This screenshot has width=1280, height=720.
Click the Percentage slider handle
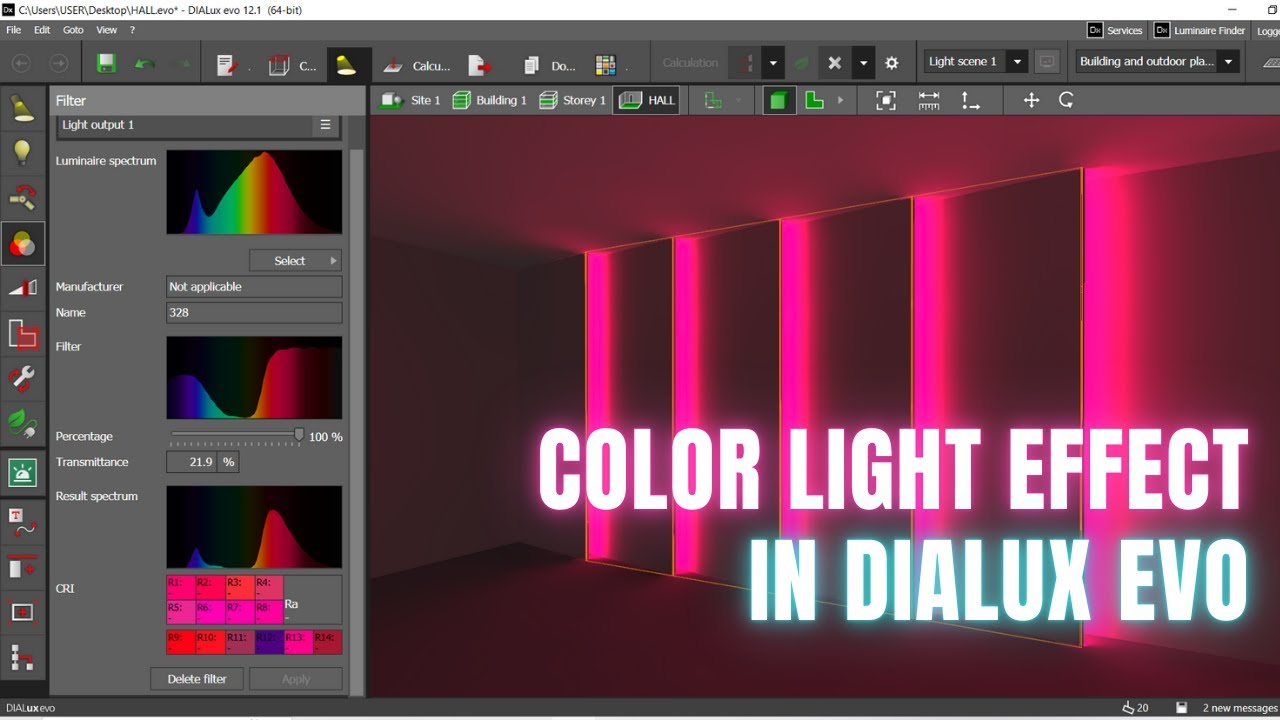pos(298,434)
